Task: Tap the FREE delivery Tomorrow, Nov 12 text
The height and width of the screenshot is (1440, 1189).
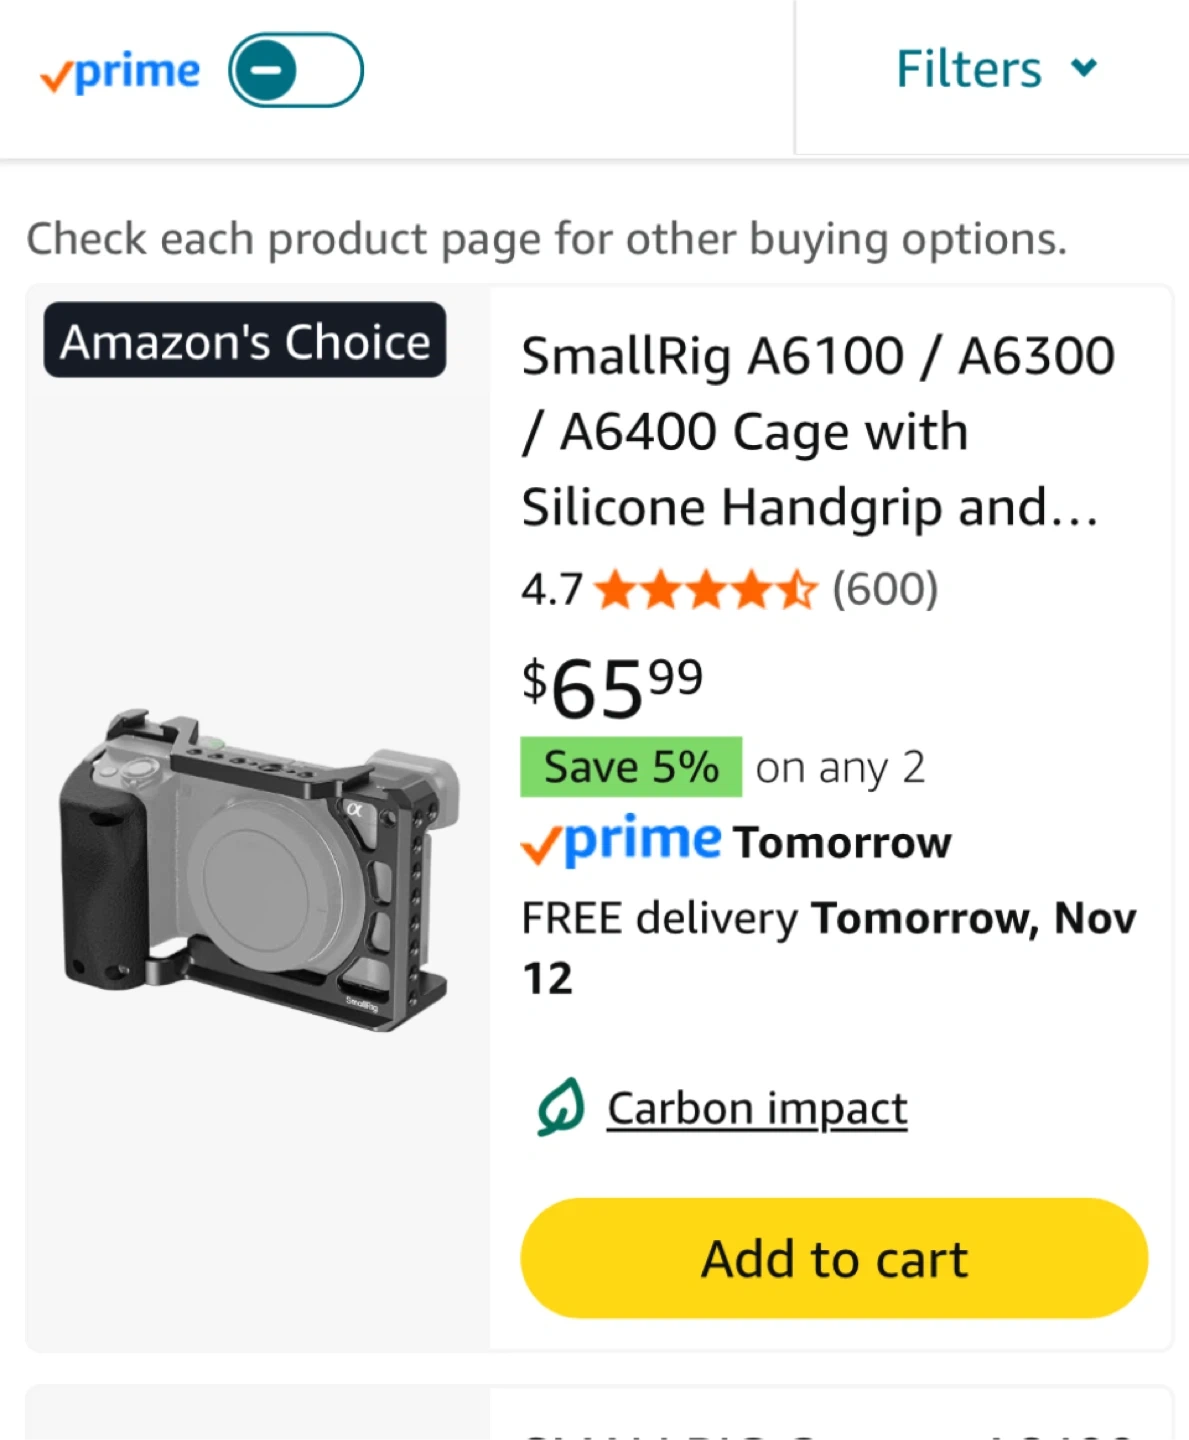Action: (x=828, y=945)
